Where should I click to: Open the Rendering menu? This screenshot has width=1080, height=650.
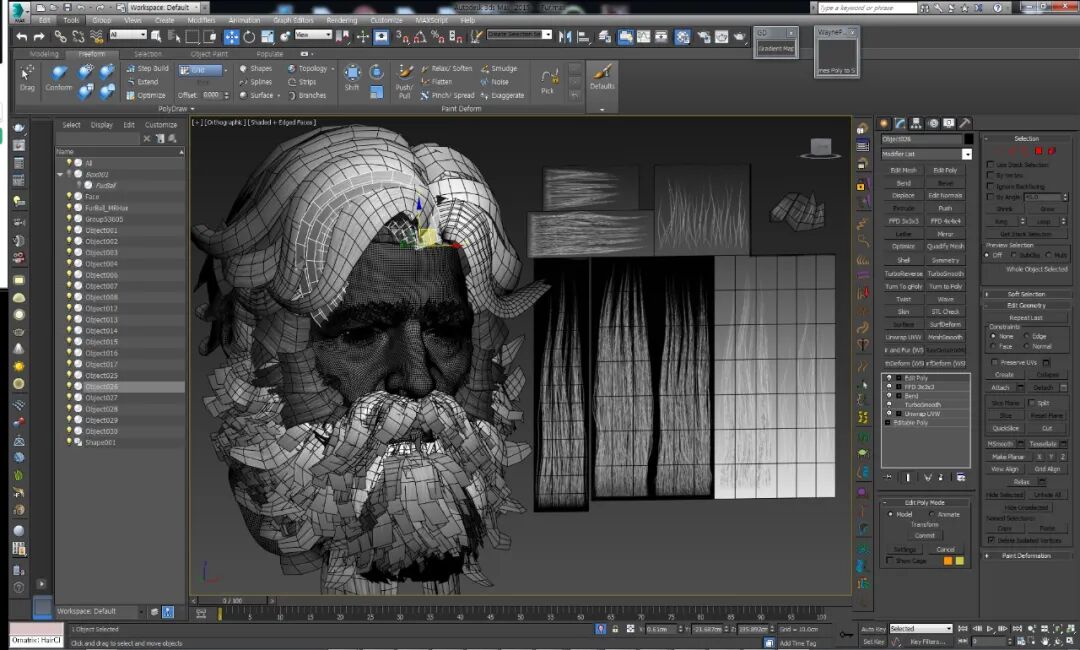[x=342, y=21]
